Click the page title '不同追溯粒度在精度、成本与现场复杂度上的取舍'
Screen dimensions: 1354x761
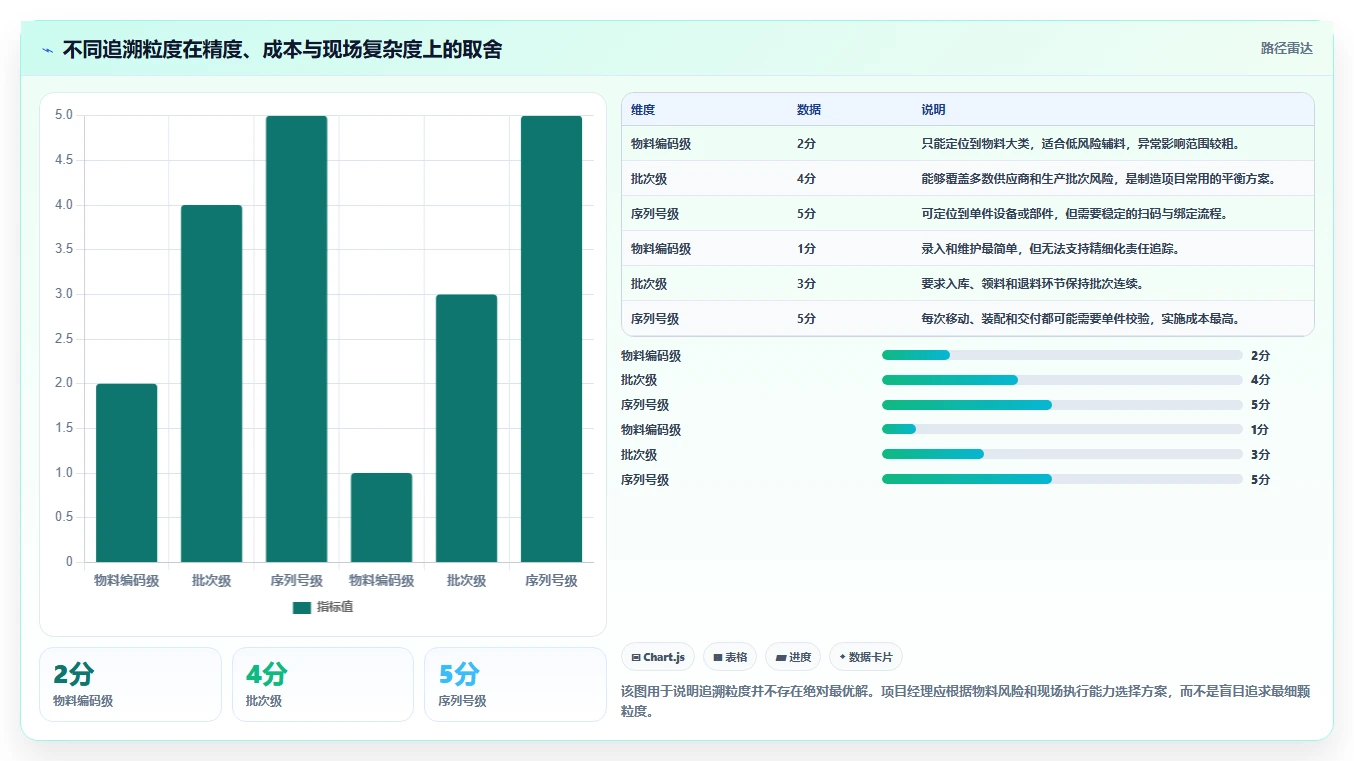pos(282,50)
